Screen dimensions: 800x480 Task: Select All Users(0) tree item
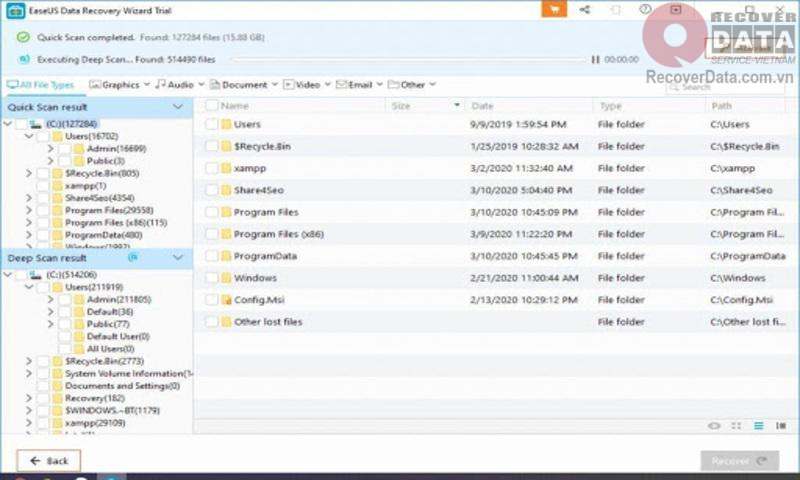110,349
